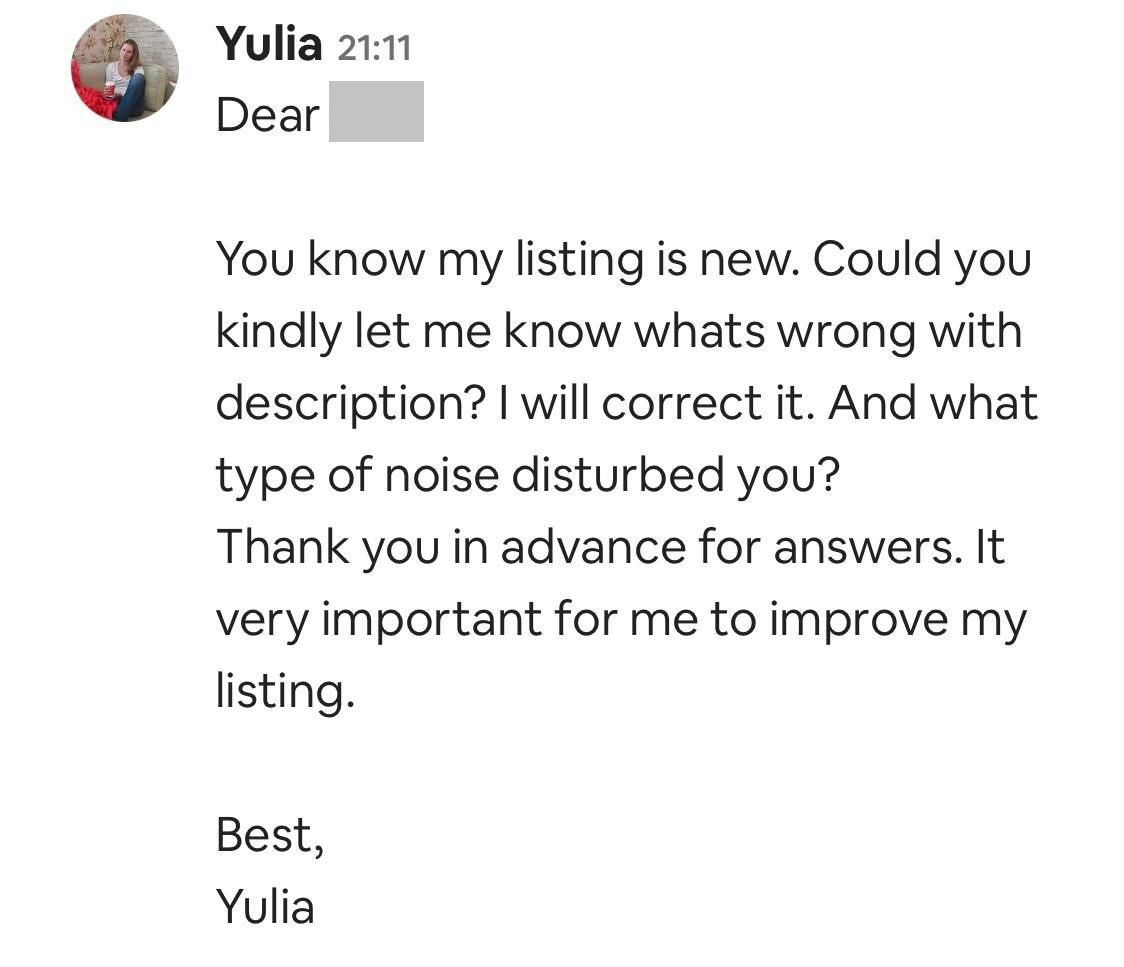Image resolution: width=1124 pixels, height=967 pixels.
Task: Click the Yulia signature at the bottom
Action: tap(265, 907)
